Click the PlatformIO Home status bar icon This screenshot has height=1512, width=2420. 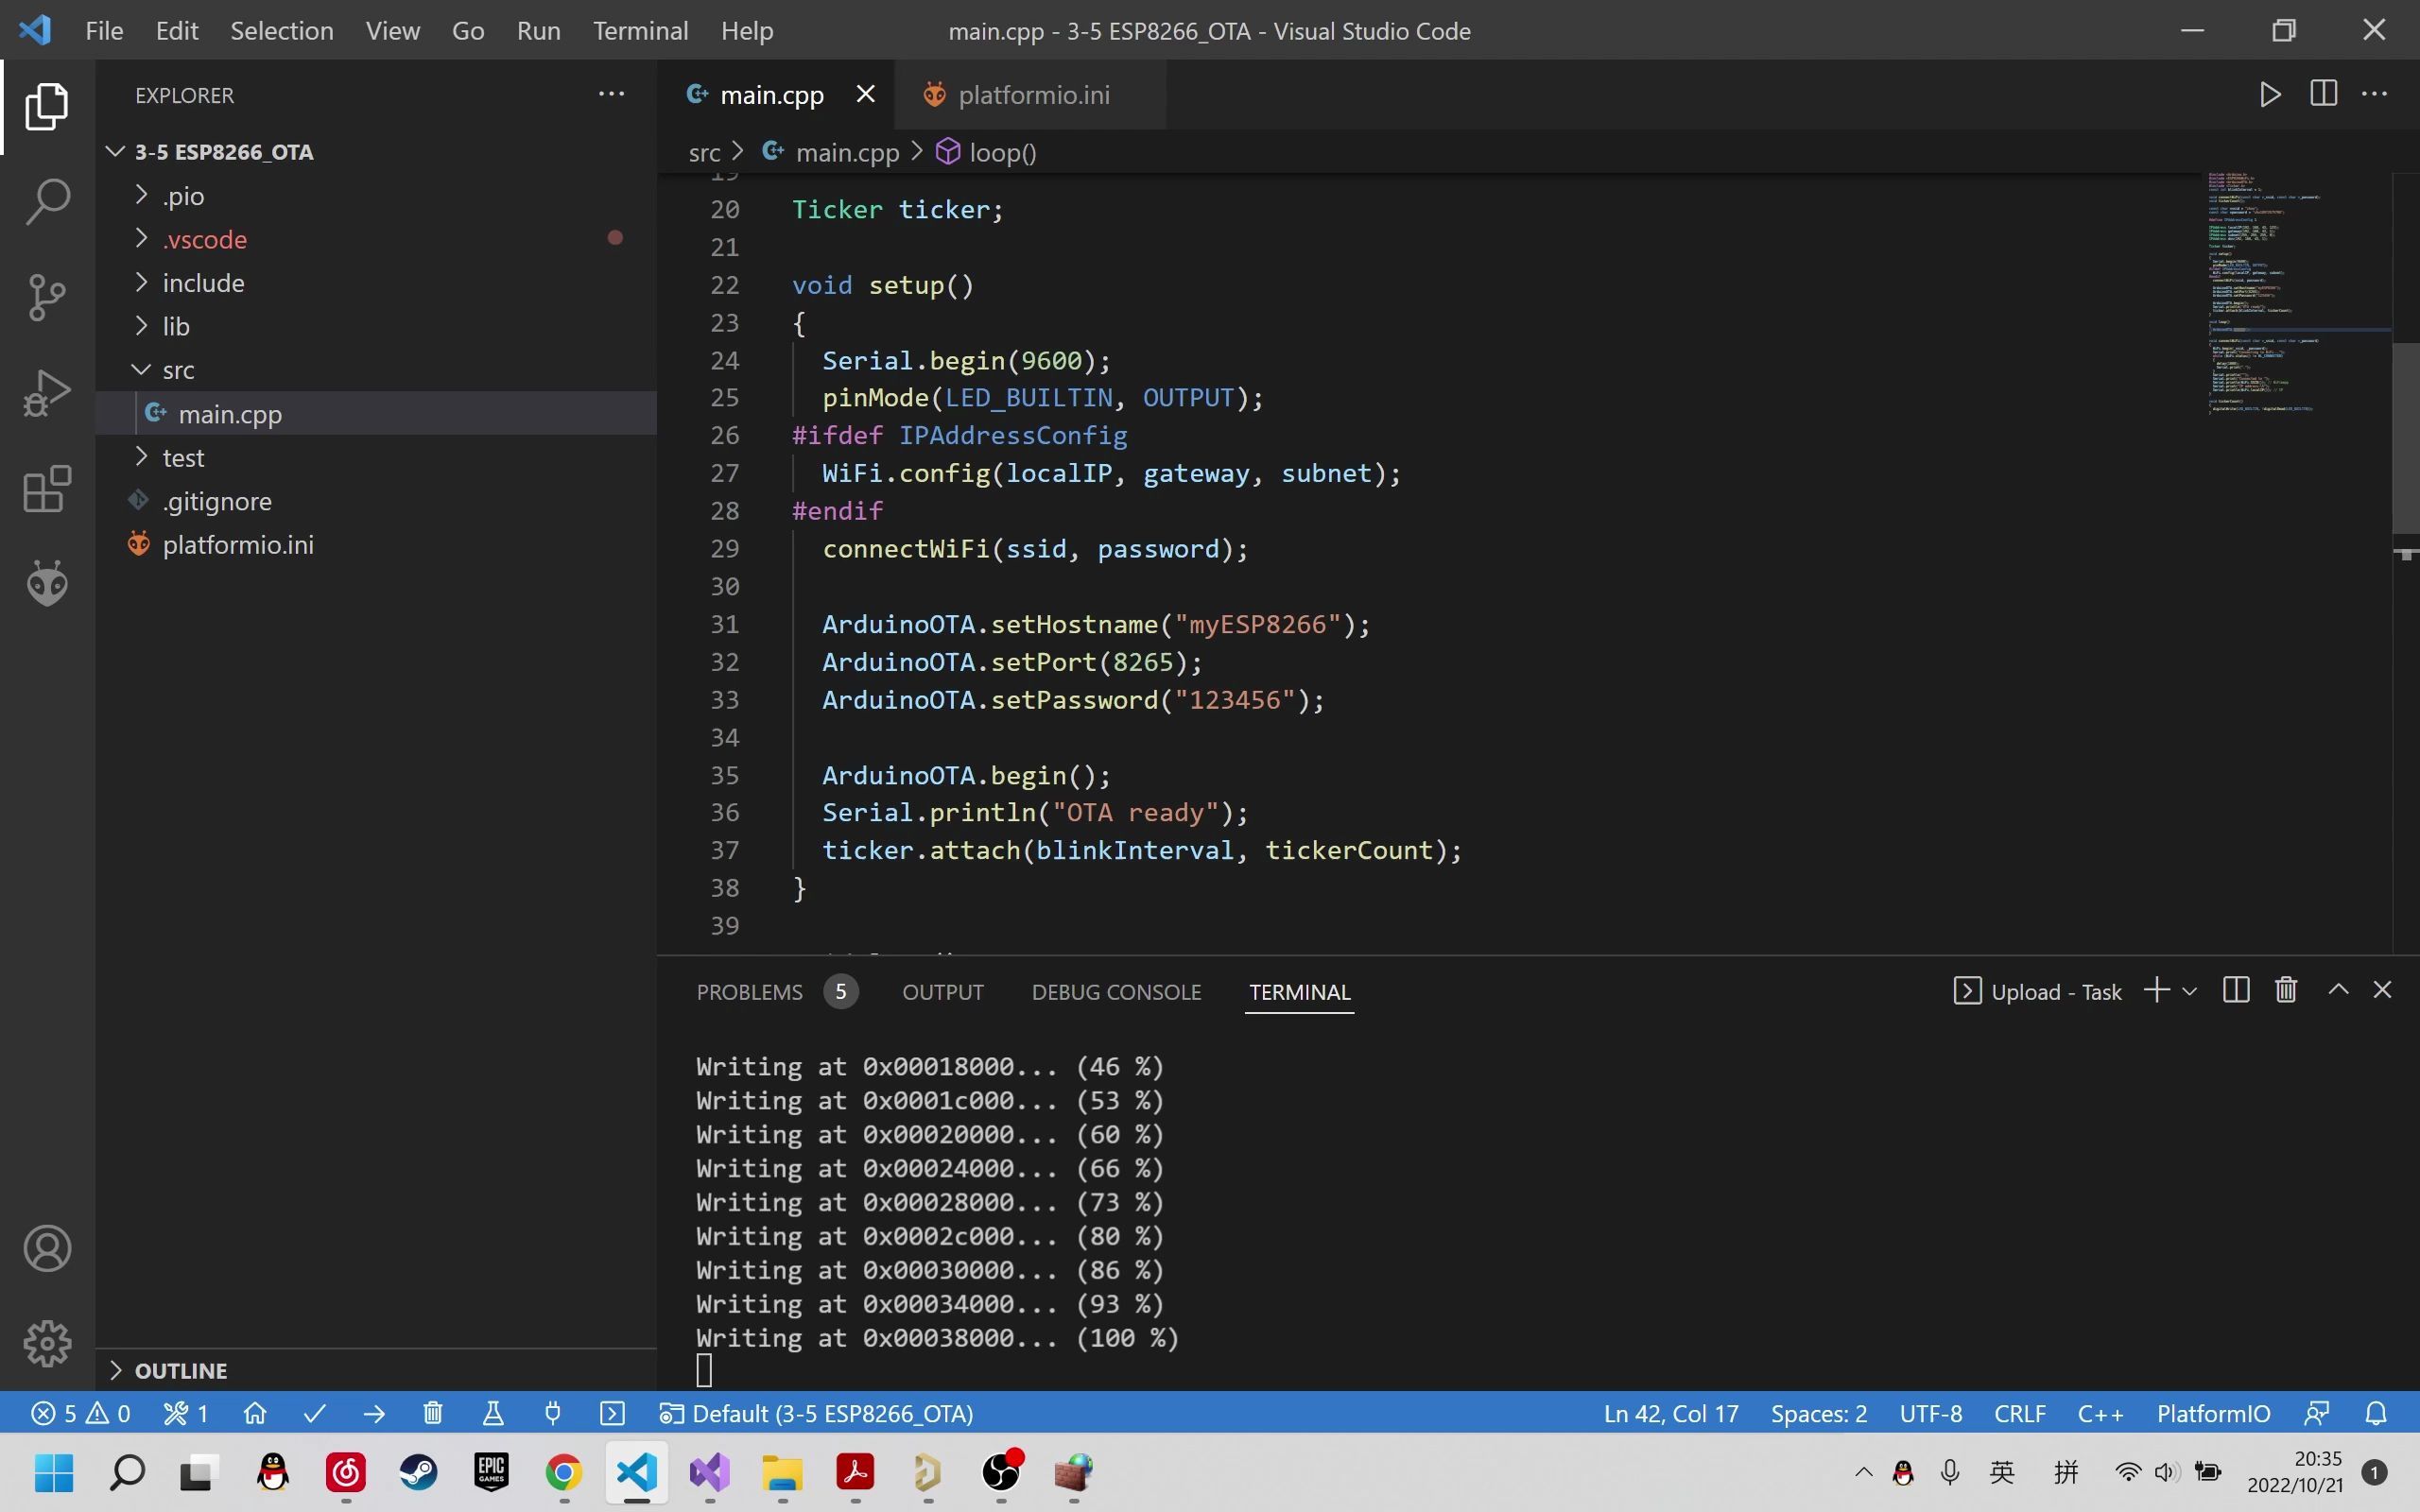coord(255,1413)
